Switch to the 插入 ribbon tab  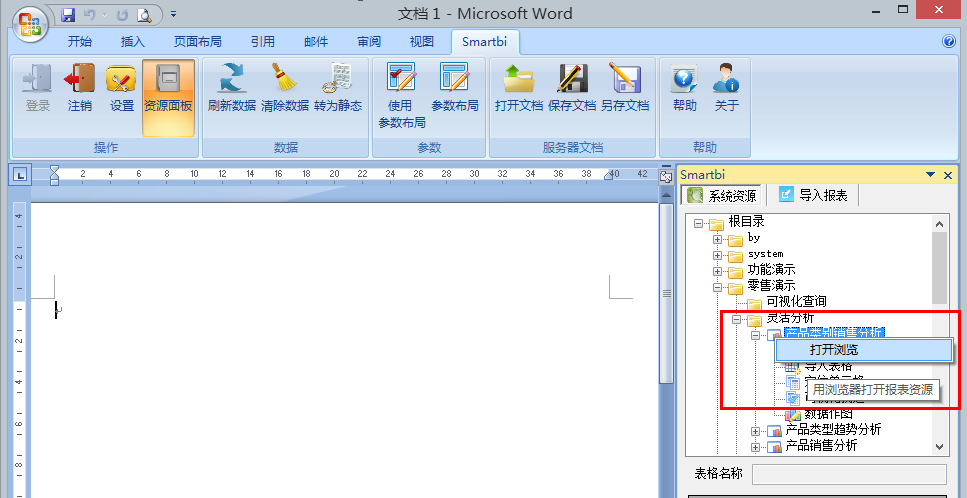coord(133,41)
